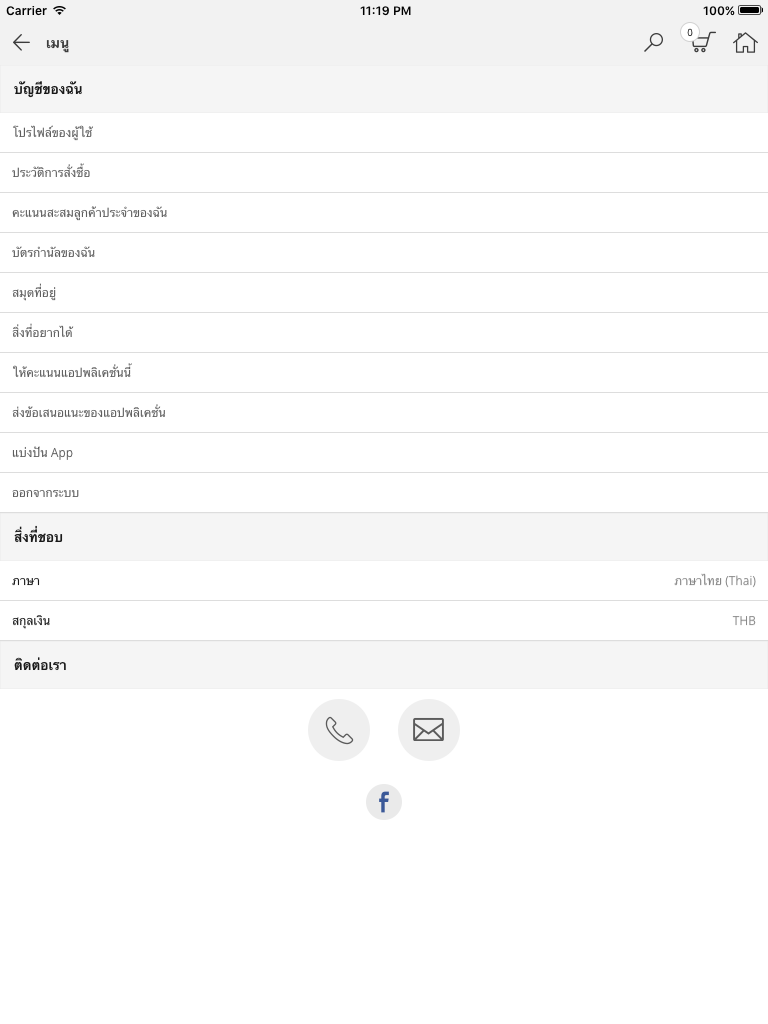Tap the back arrow icon
The height and width of the screenshot is (1024, 768).
[21, 43]
